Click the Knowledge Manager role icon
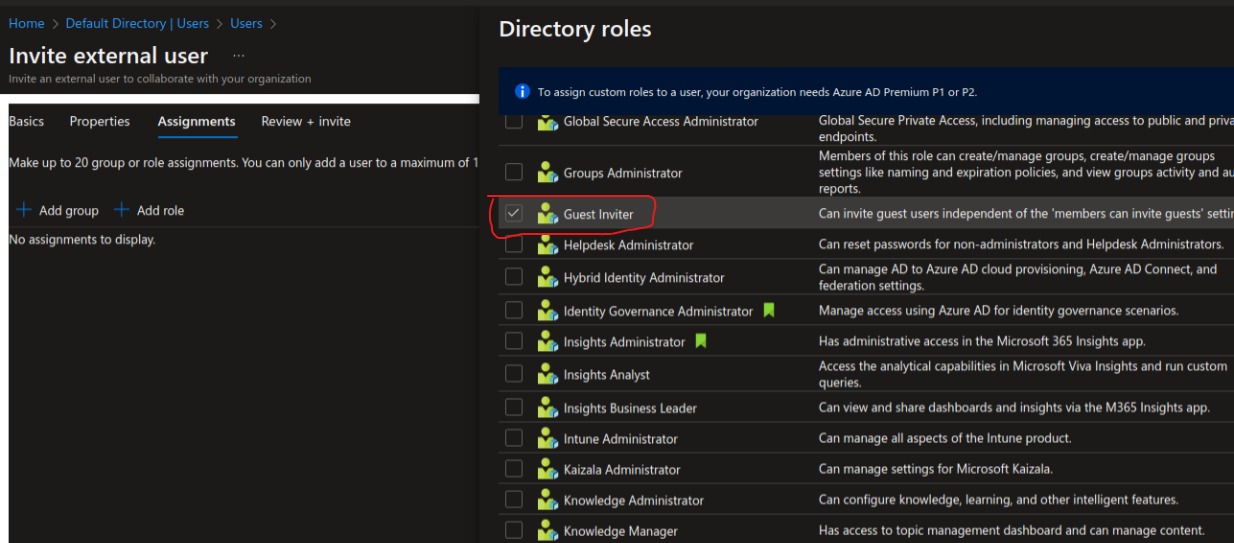This screenshot has height=543, width=1234. tap(546, 532)
